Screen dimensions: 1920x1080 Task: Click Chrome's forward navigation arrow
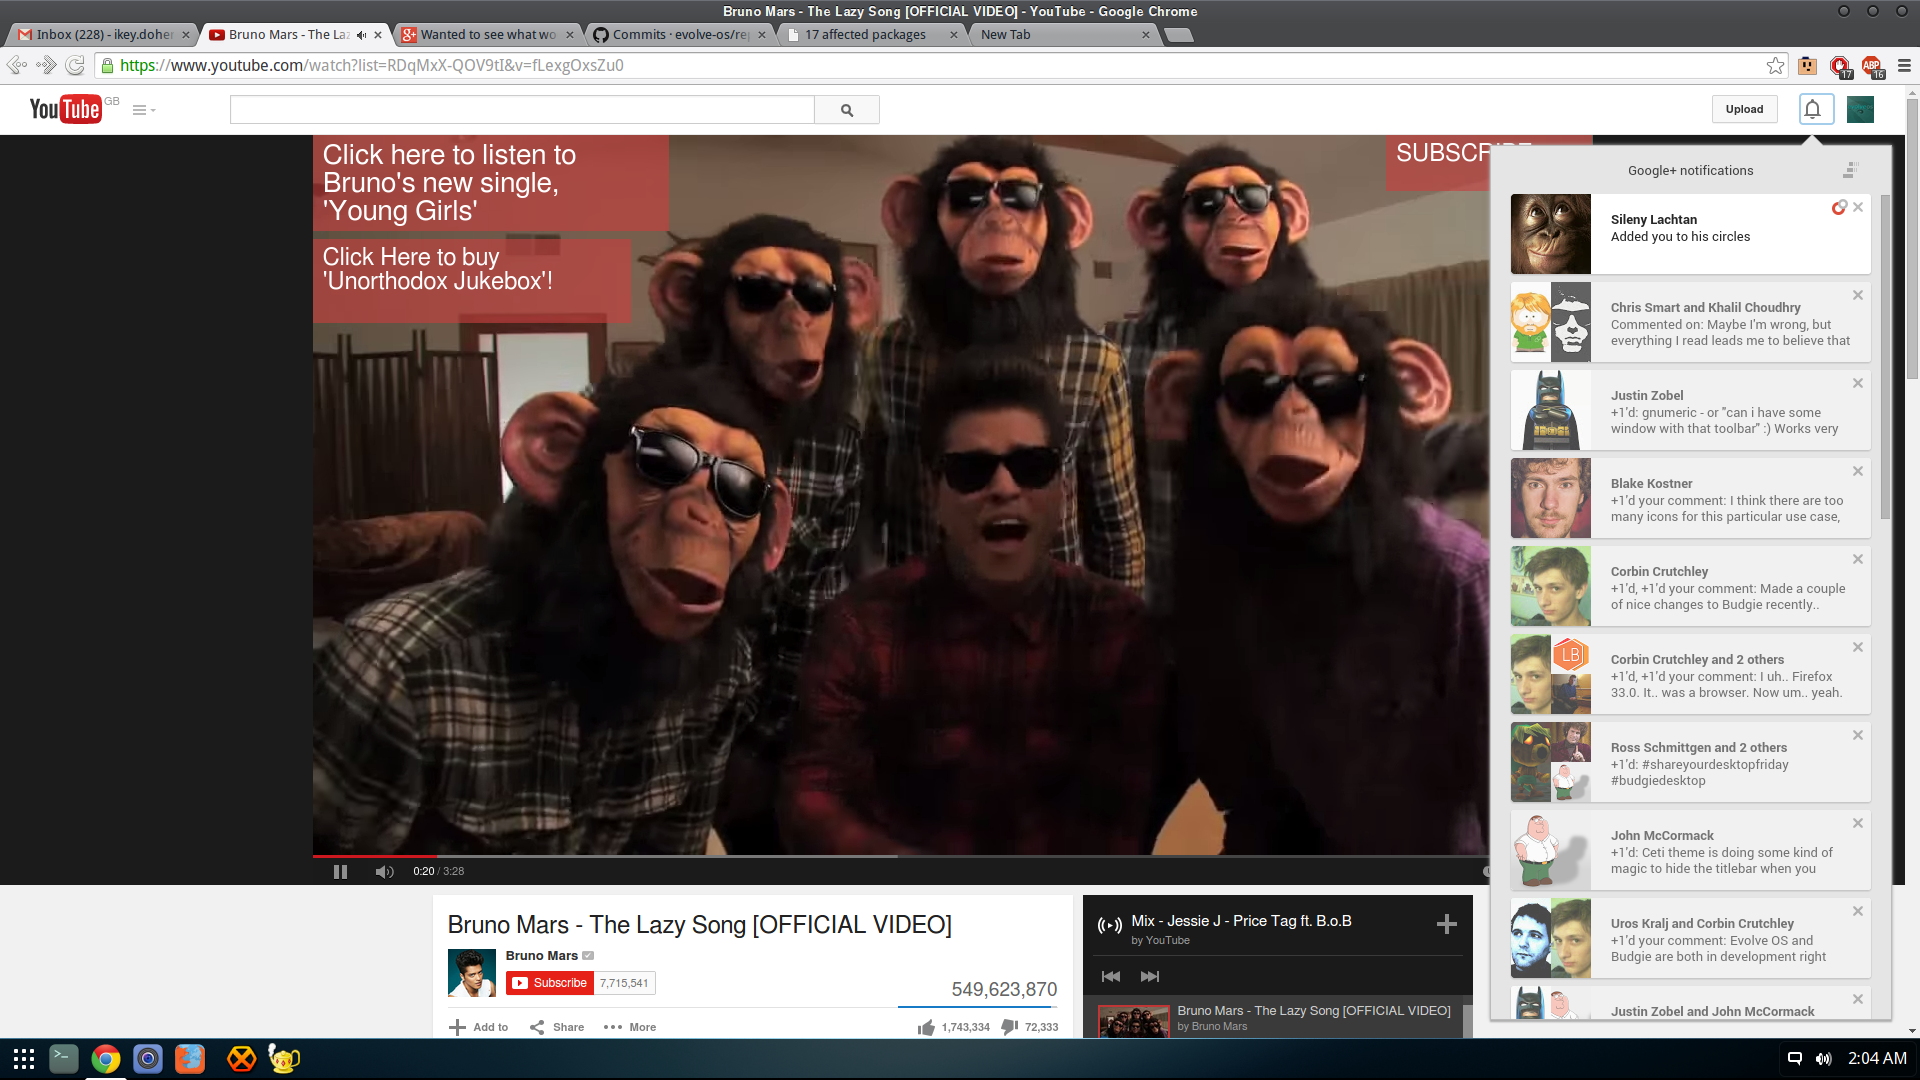coord(46,65)
